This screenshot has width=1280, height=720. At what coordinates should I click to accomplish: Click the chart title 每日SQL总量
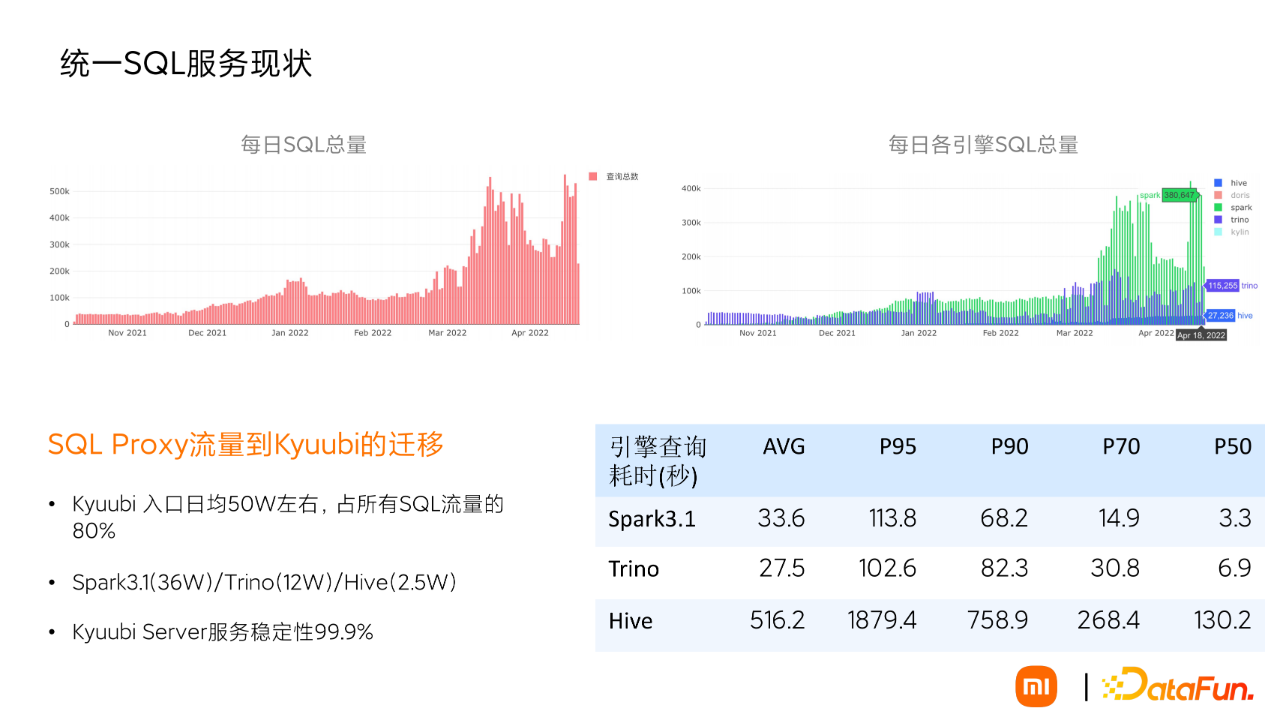304,145
